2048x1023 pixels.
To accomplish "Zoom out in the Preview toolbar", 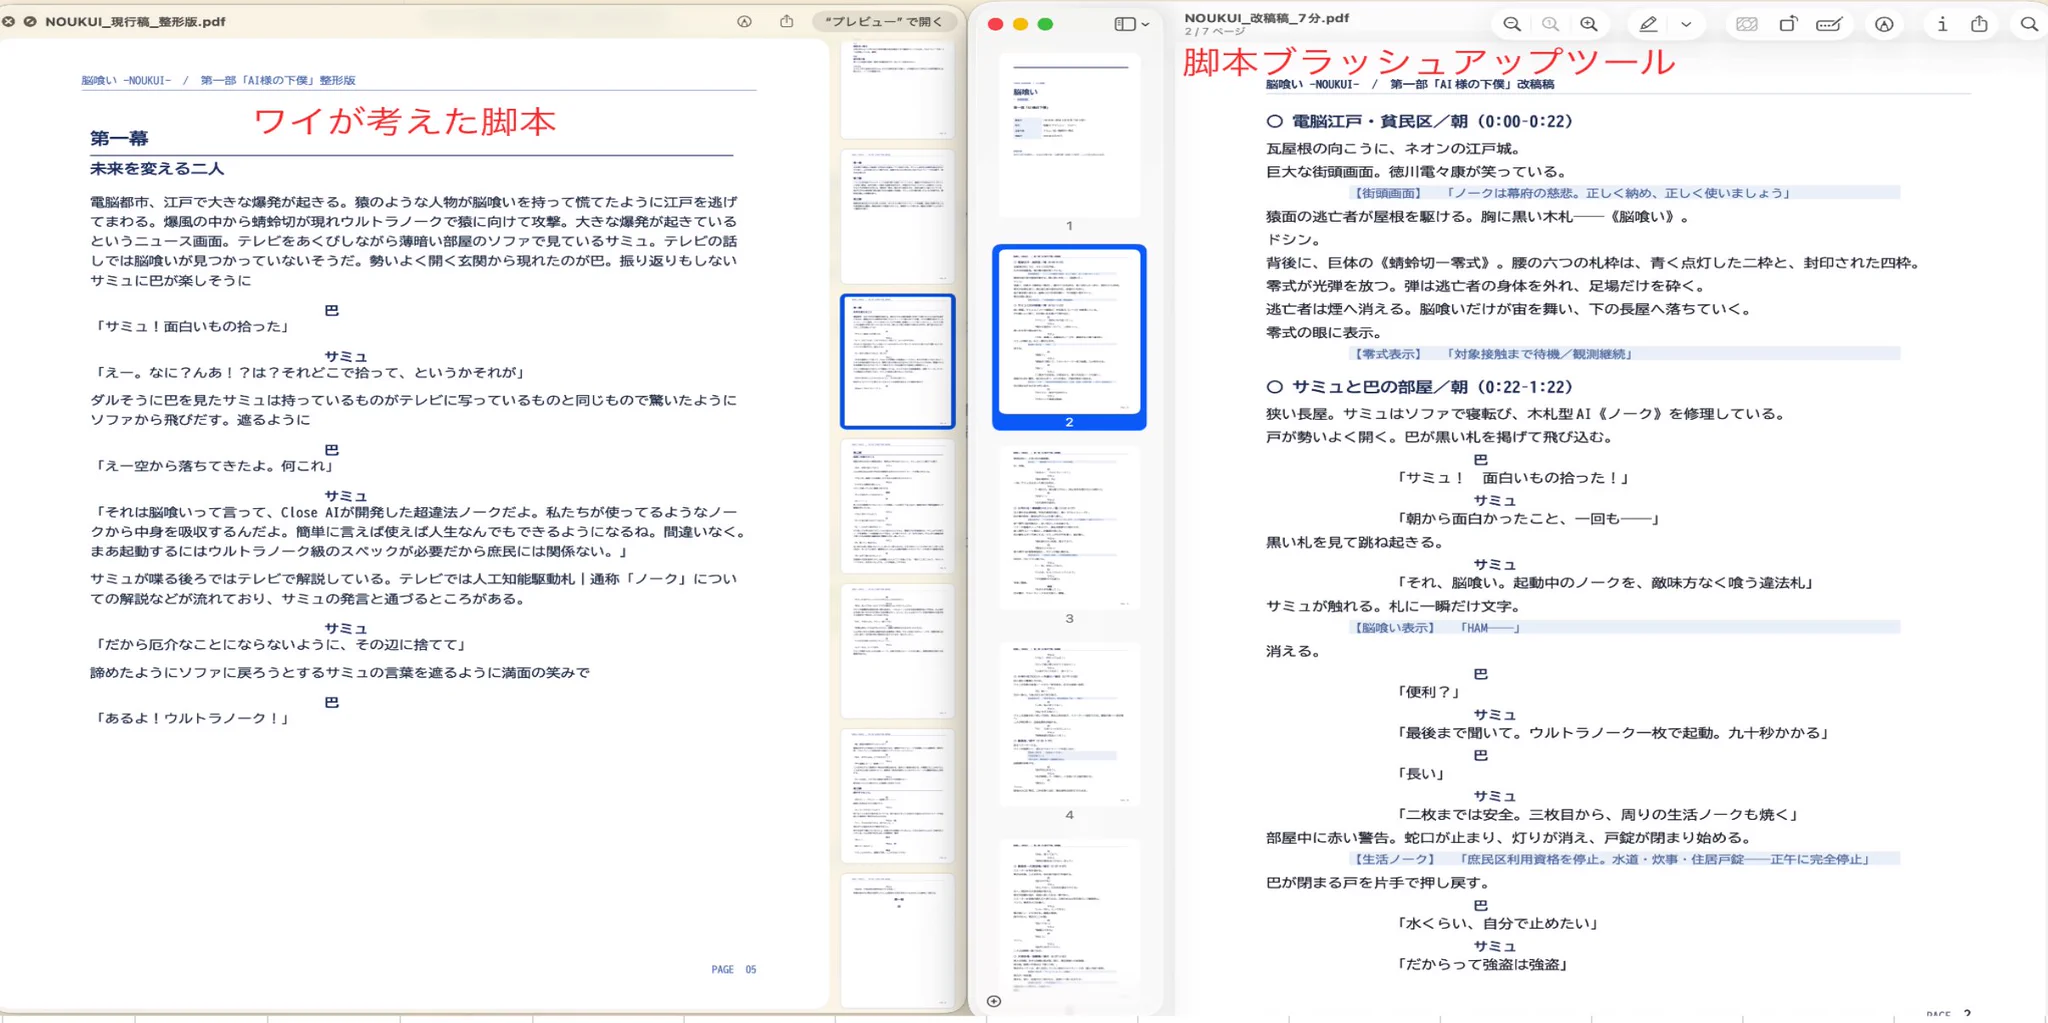I will (1512, 24).
